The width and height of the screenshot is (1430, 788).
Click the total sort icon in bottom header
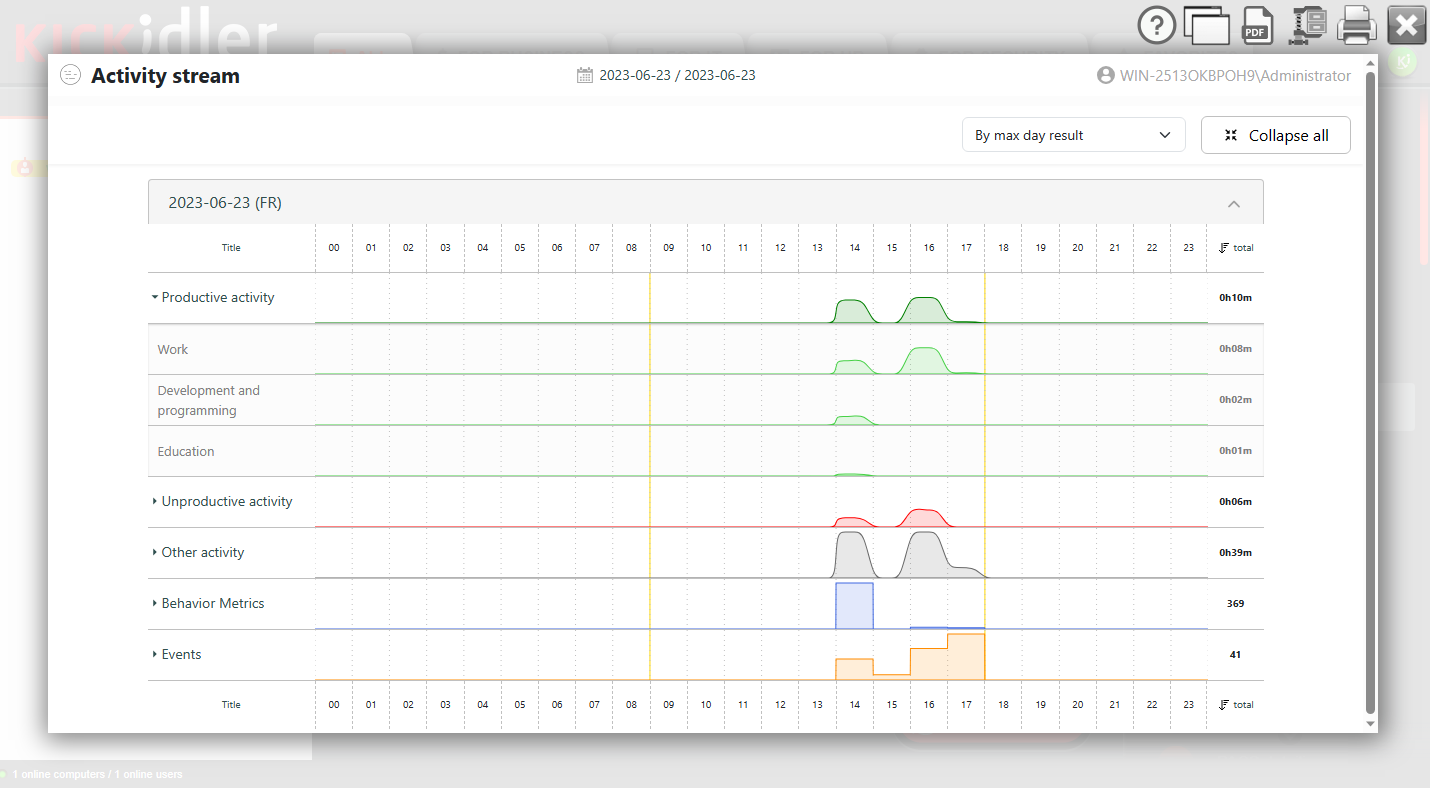pos(1224,705)
